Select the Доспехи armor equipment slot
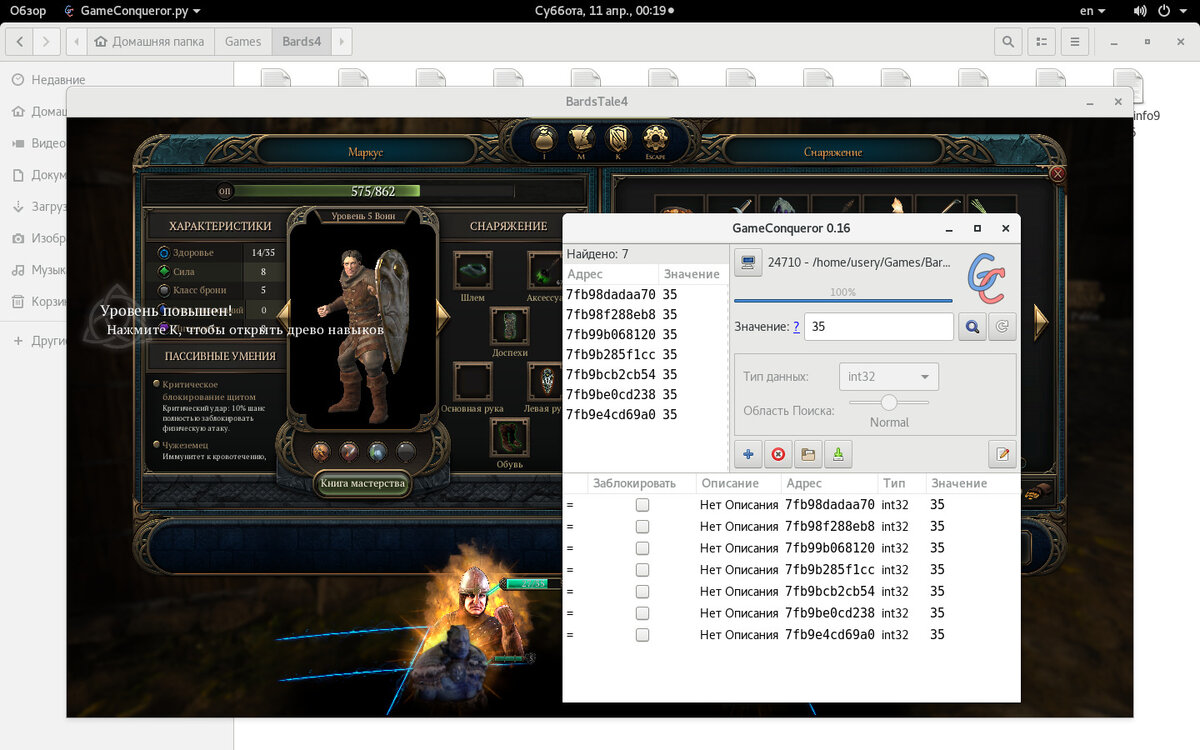This screenshot has width=1200, height=750. 510,326
